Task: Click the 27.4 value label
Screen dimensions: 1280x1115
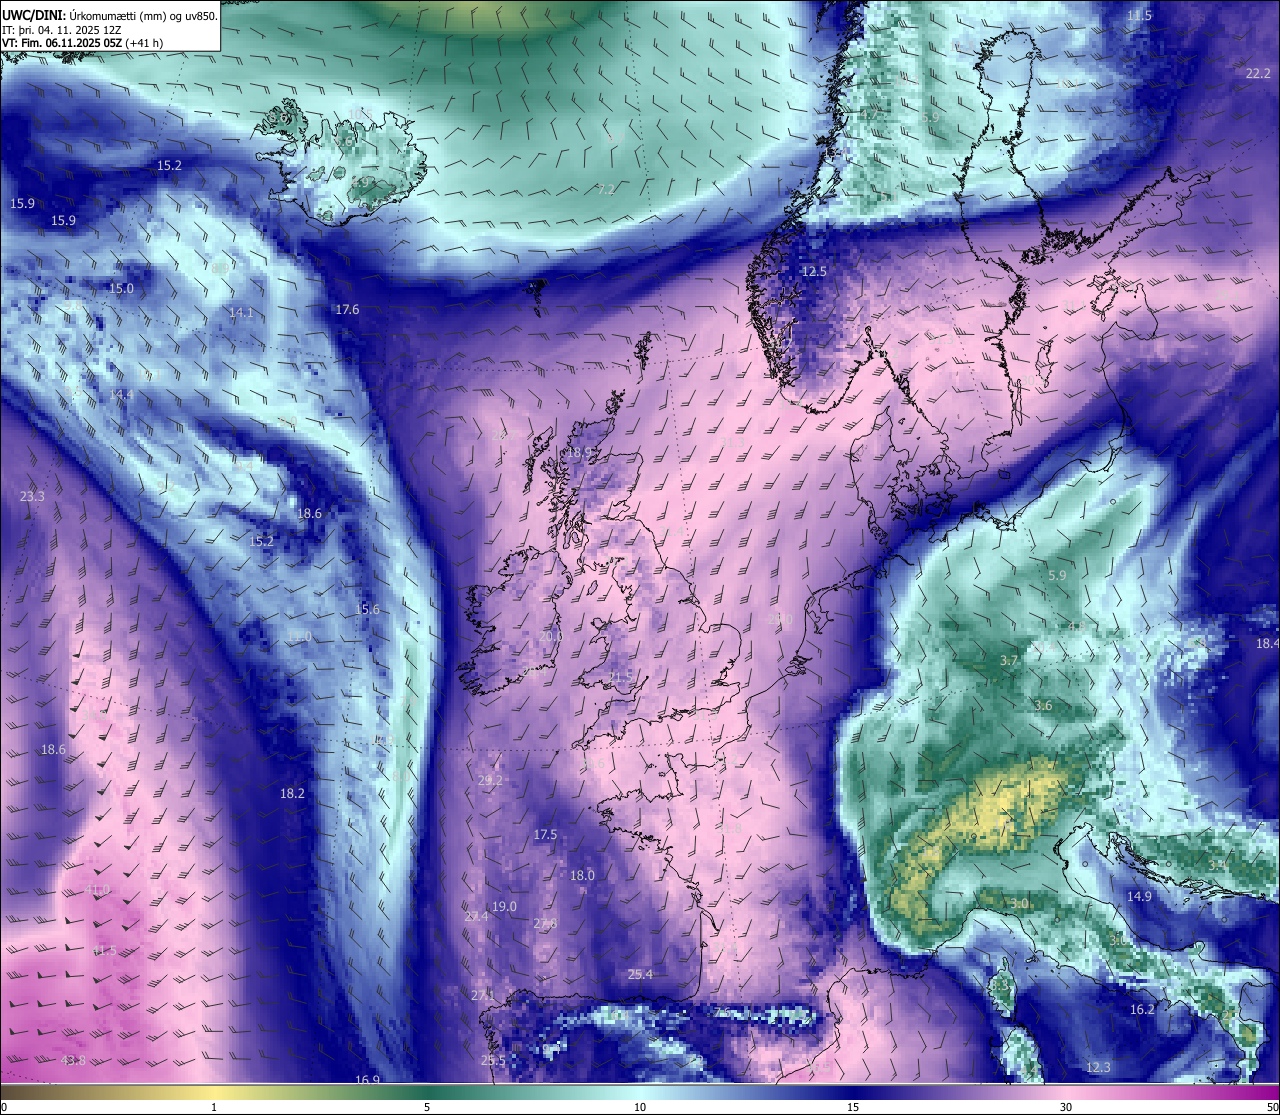Action: (x=476, y=916)
